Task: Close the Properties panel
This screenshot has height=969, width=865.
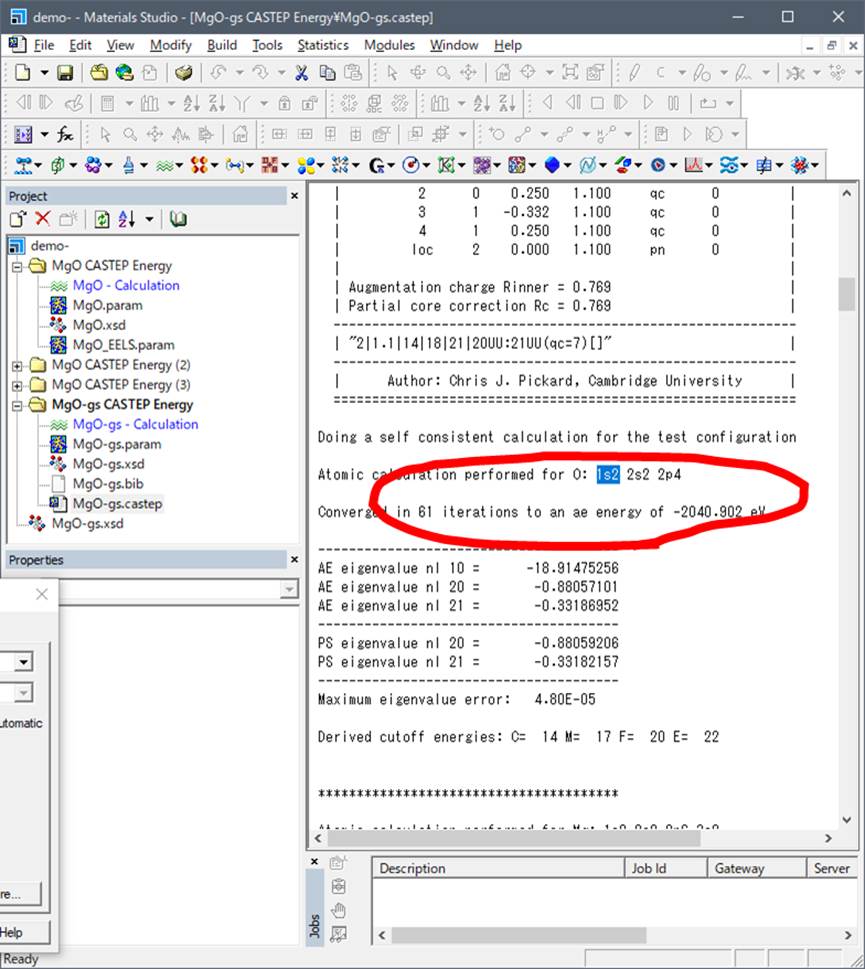Action: (x=295, y=560)
